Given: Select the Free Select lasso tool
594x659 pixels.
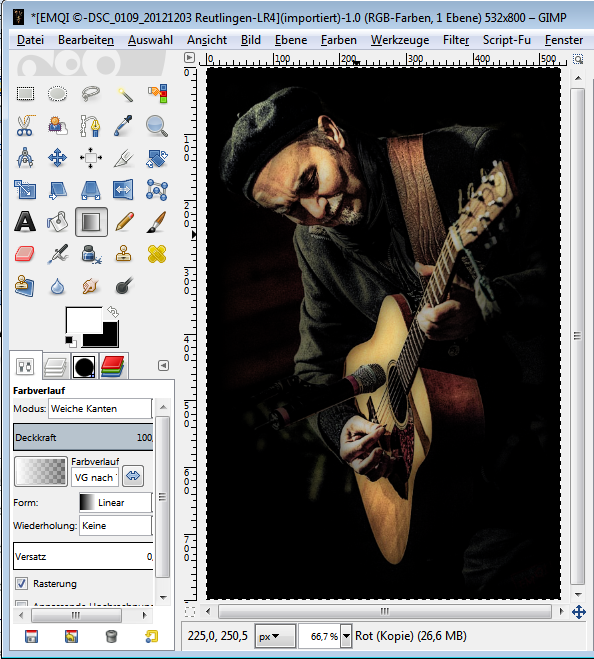Looking at the screenshot, I should click(91, 93).
